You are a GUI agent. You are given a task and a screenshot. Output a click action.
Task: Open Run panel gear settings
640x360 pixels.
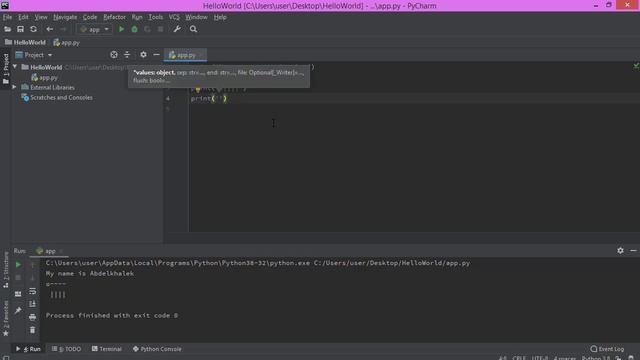tap(620, 251)
